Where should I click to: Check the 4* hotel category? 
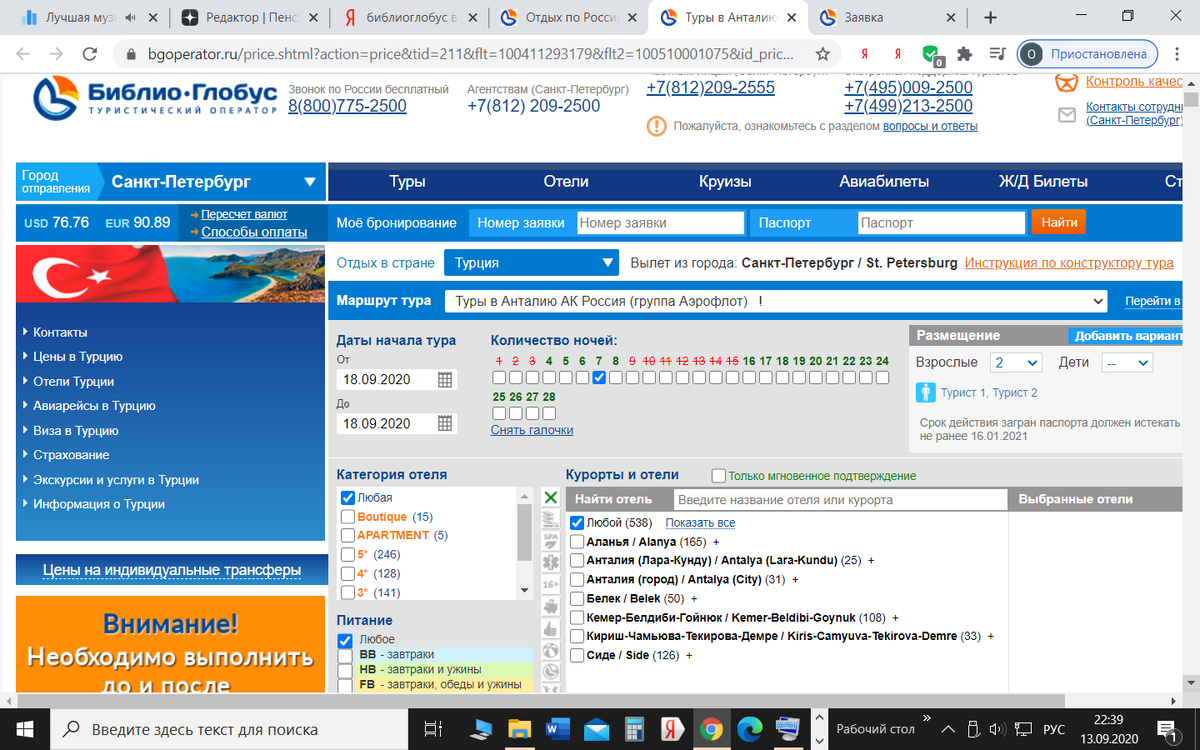click(x=348, y=573)
